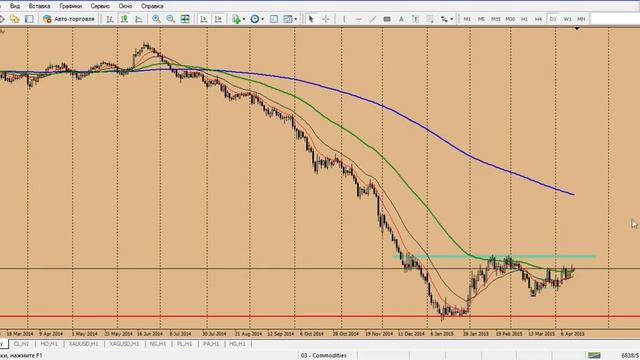The height and width of the screenshot is (360, 640).
Task: Switch to H4 timeframe
Action: pos(538,19)
